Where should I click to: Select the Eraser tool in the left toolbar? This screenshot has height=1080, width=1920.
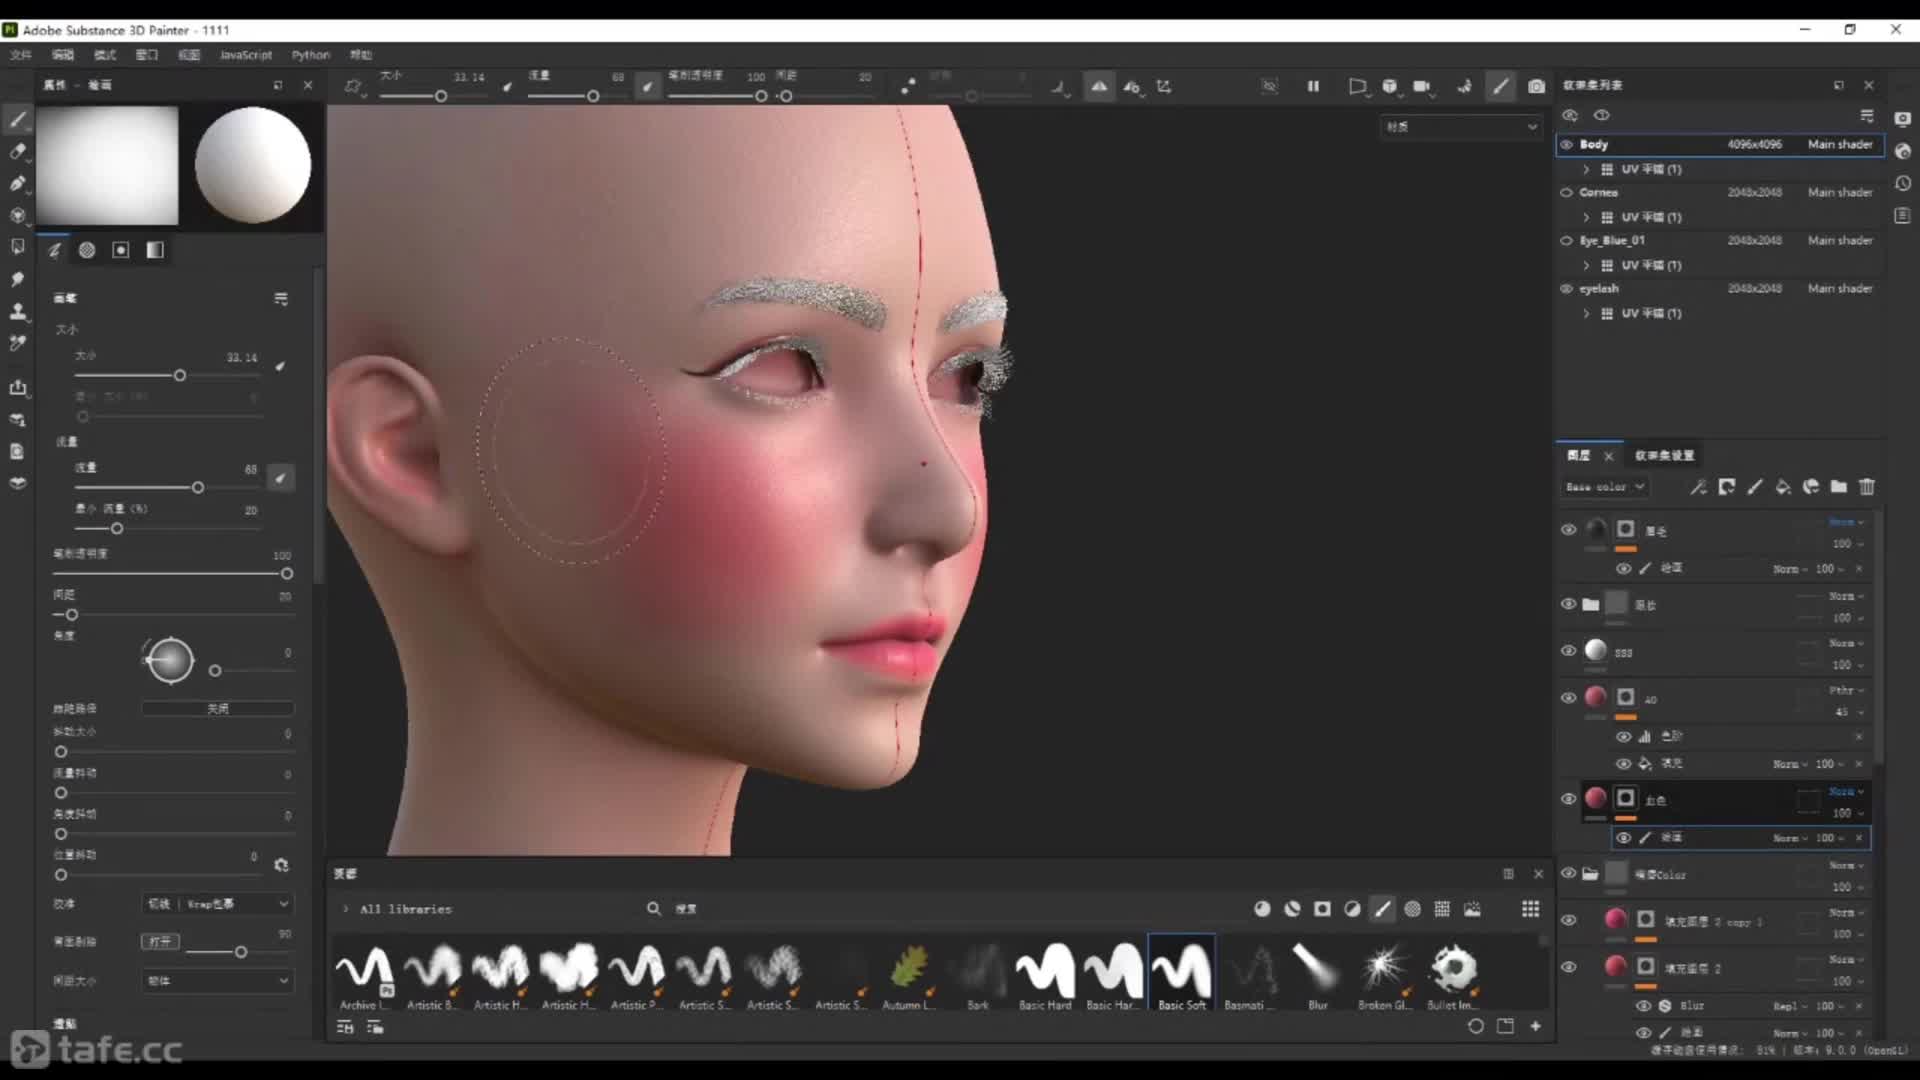coord(17,151)
